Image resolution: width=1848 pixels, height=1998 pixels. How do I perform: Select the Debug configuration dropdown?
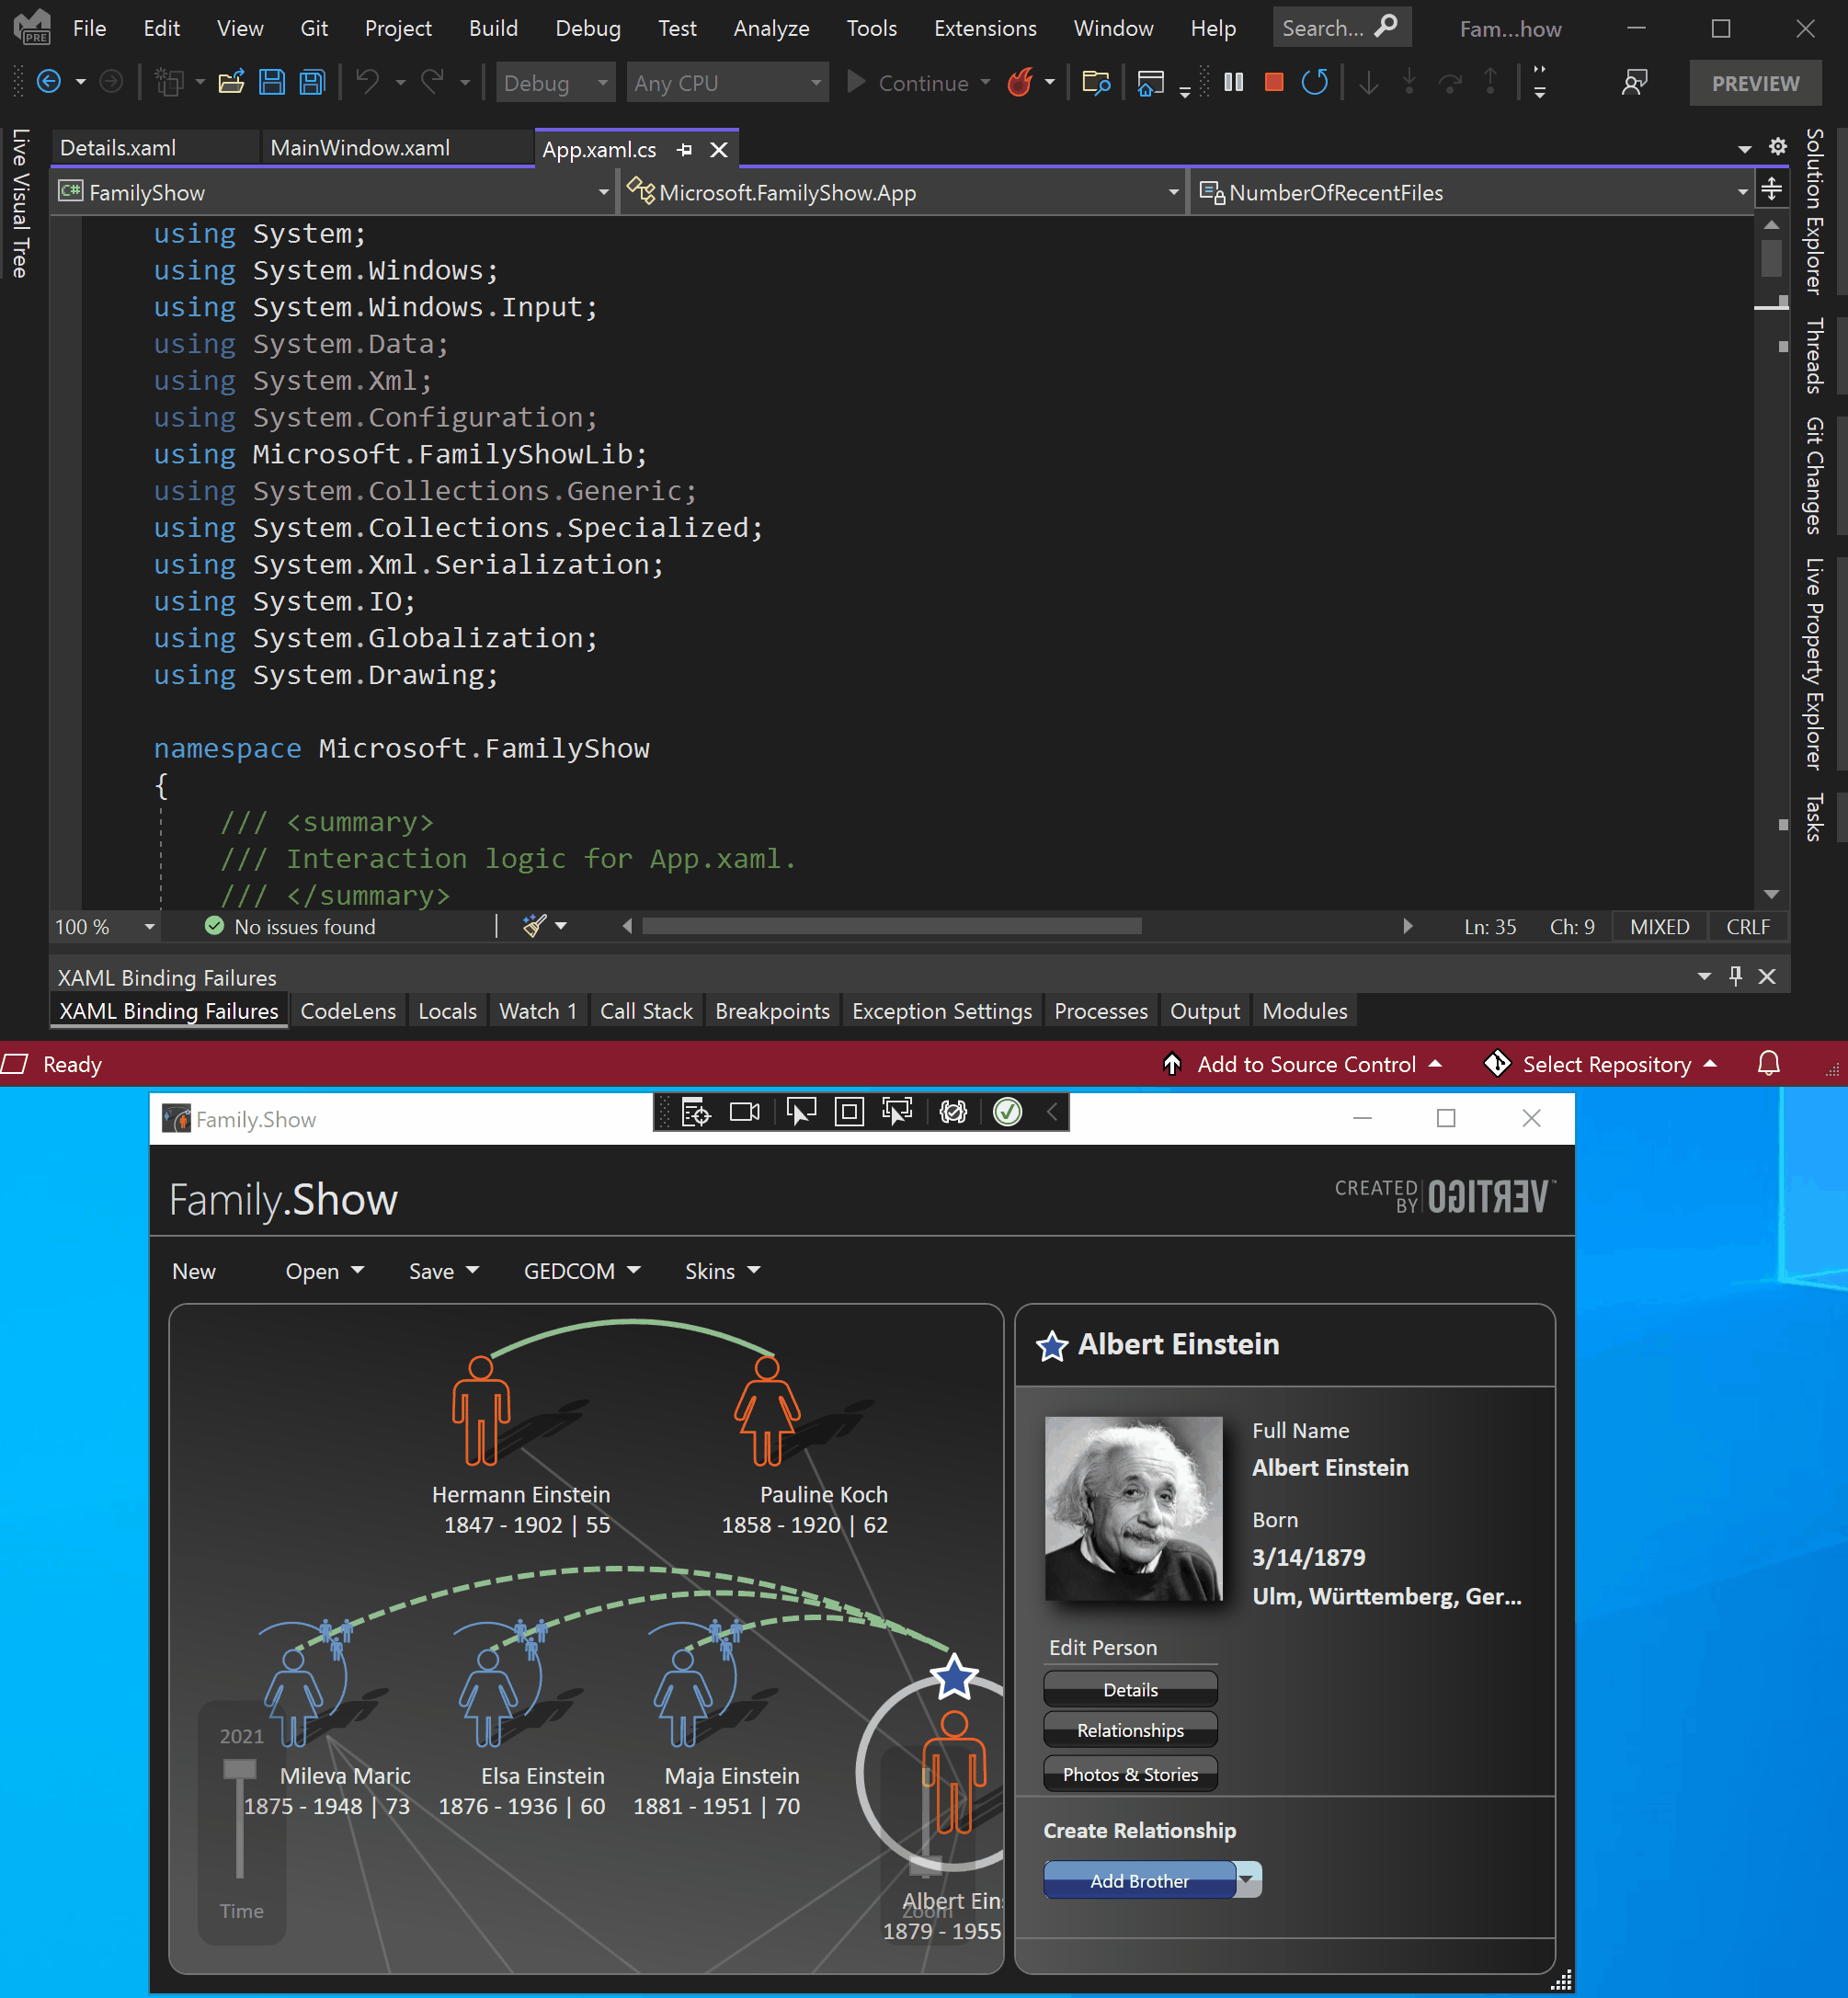click(x=555, y=82)
